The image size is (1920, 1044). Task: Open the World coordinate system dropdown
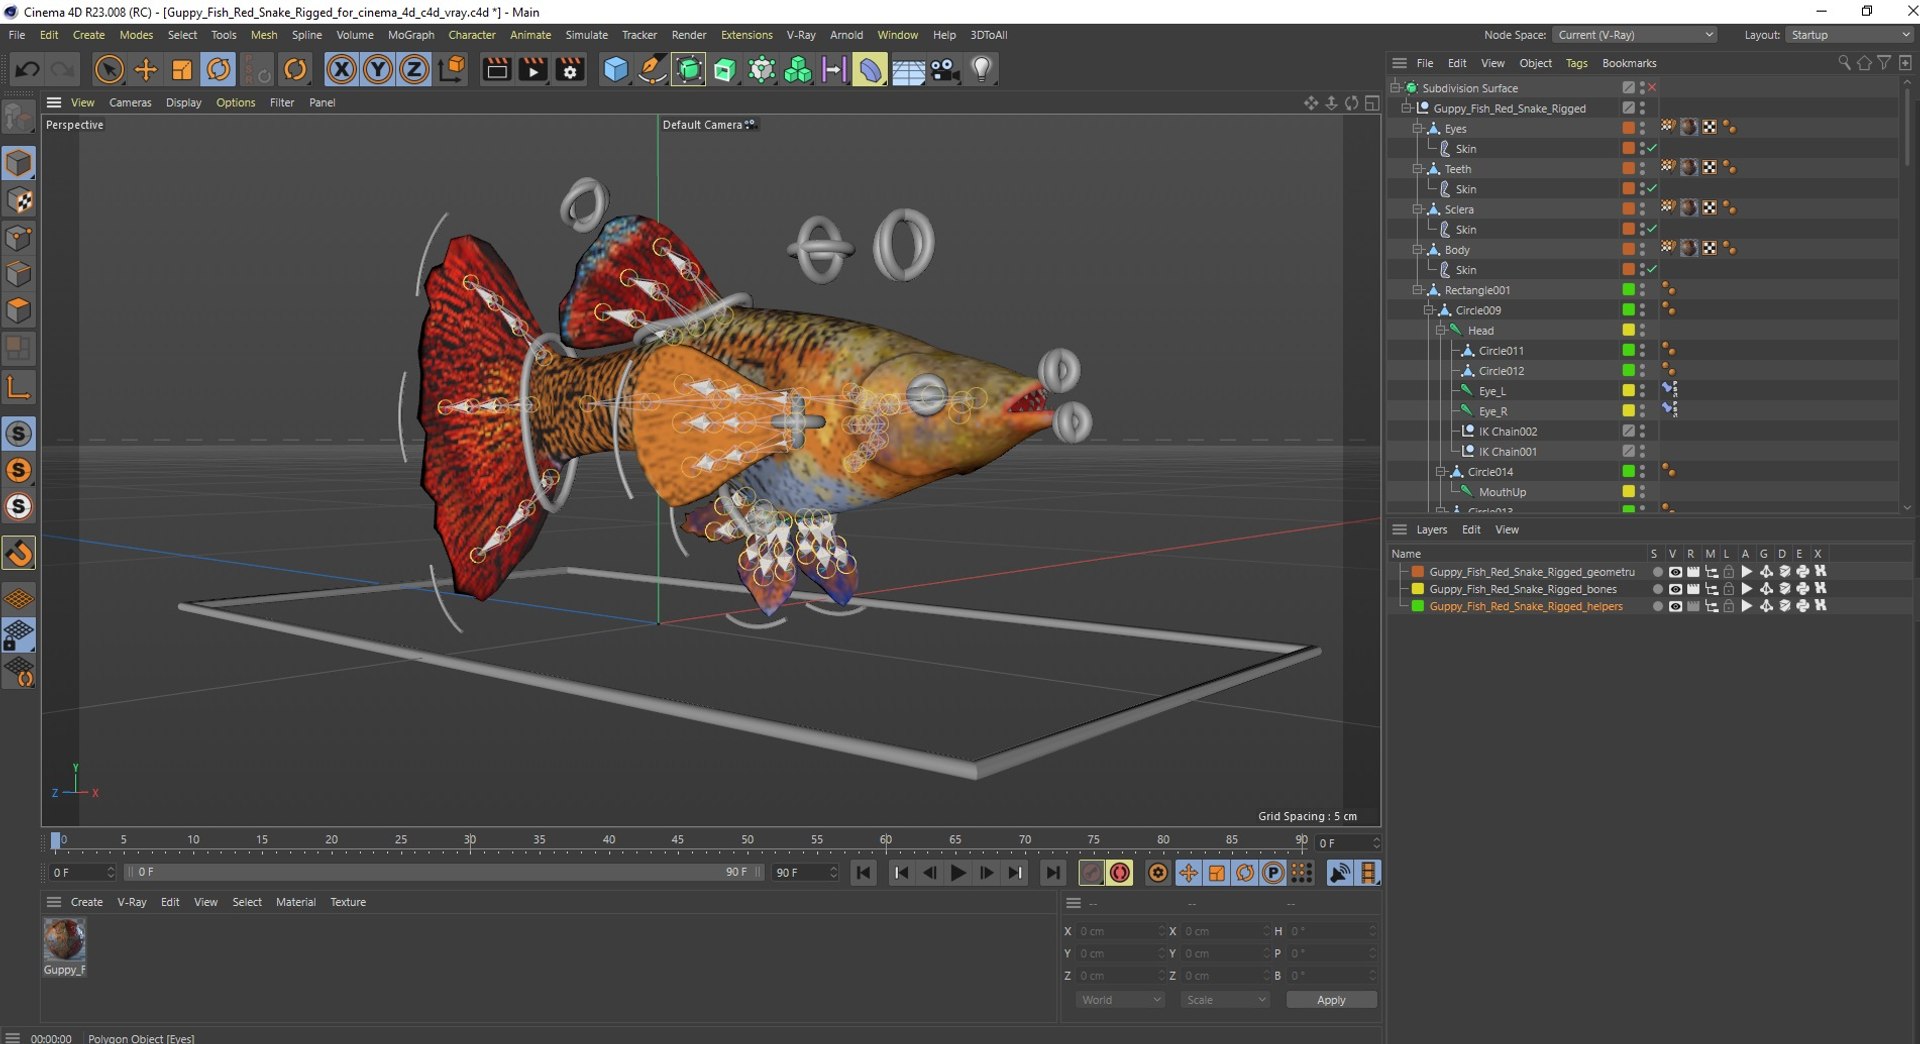click(1121, 1000)
